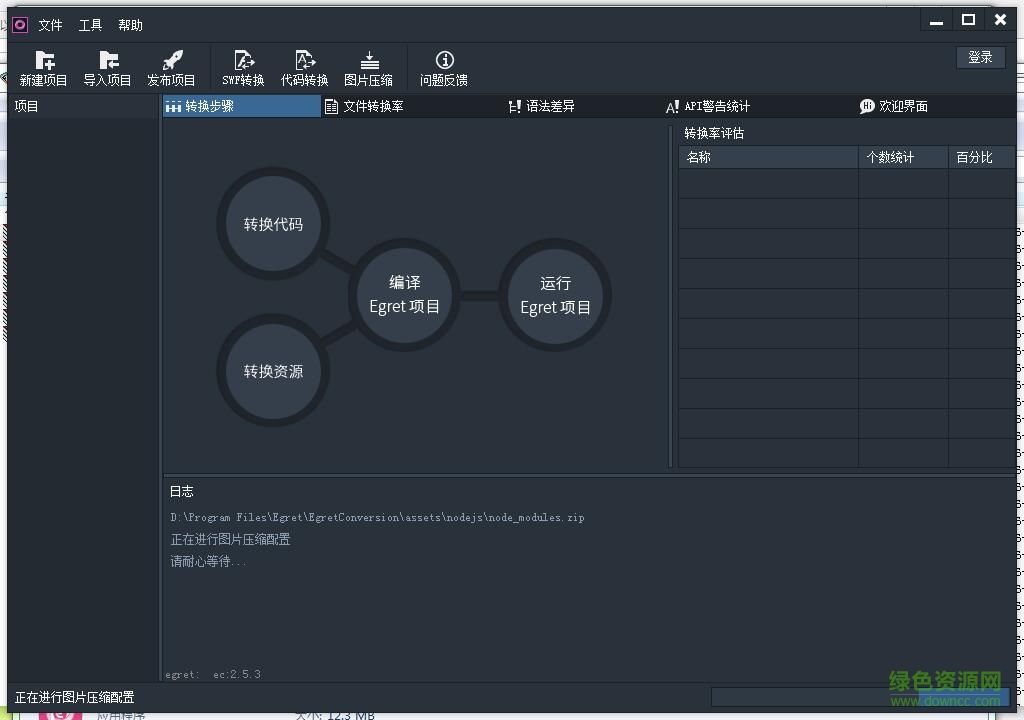The image size is (1024, 720).
Task: Click the 转换代码 step circle
Action: coord(273,224)
